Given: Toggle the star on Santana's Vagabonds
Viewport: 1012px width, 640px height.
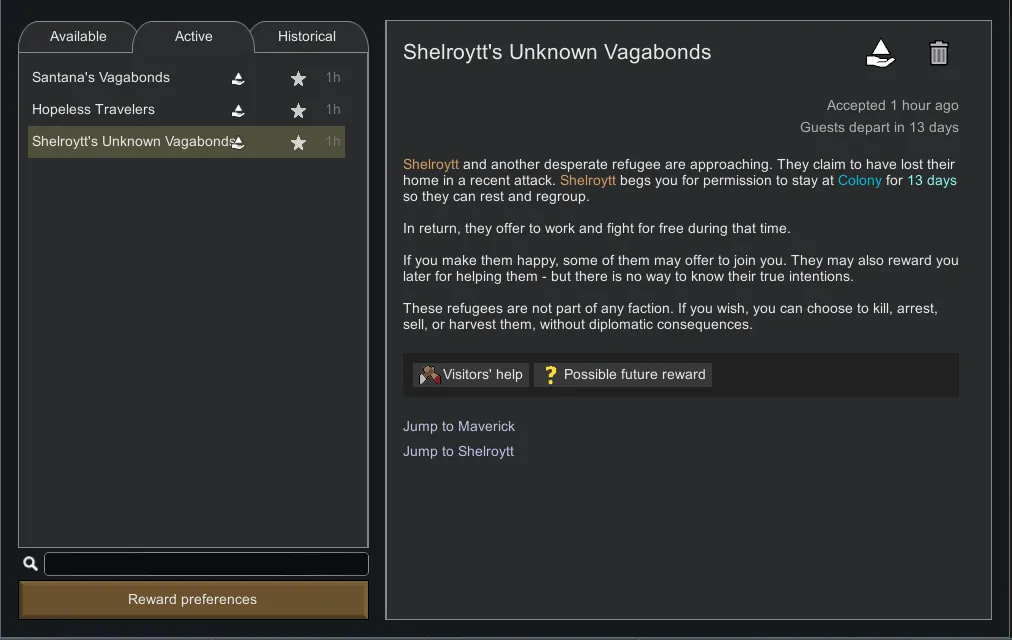Looking at the screenshot, I should click(298, 79).
